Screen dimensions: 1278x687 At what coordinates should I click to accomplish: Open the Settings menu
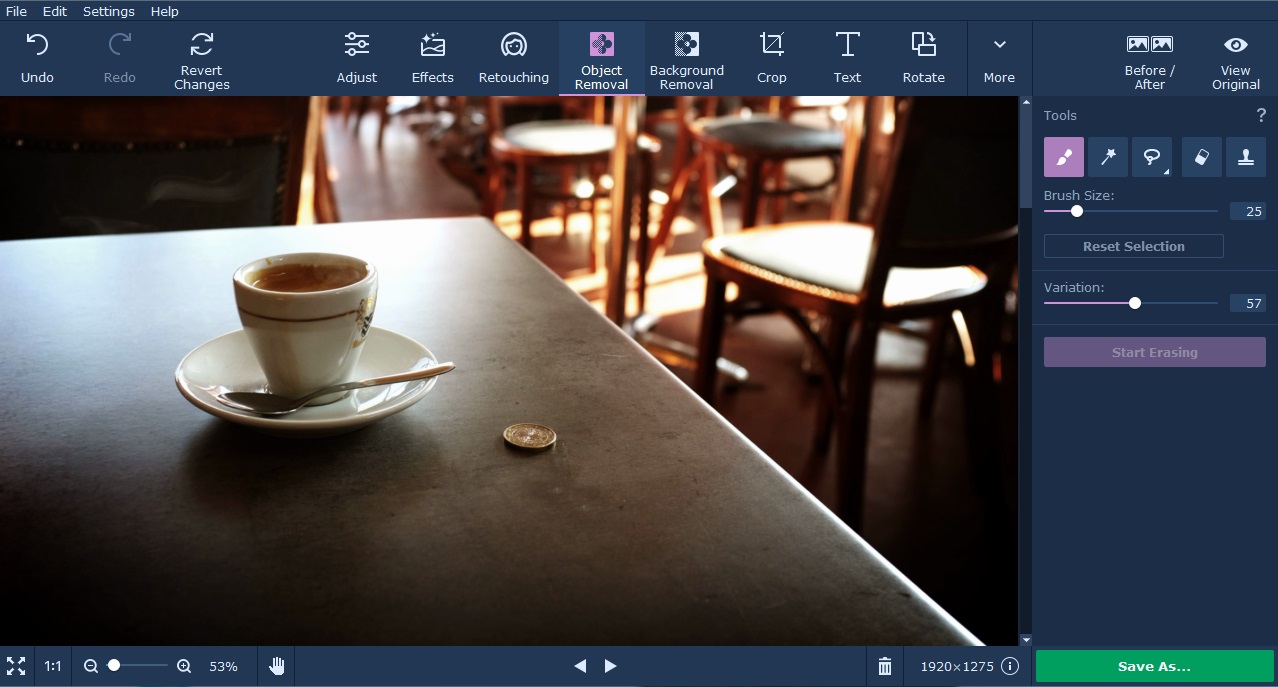(109, 11)
